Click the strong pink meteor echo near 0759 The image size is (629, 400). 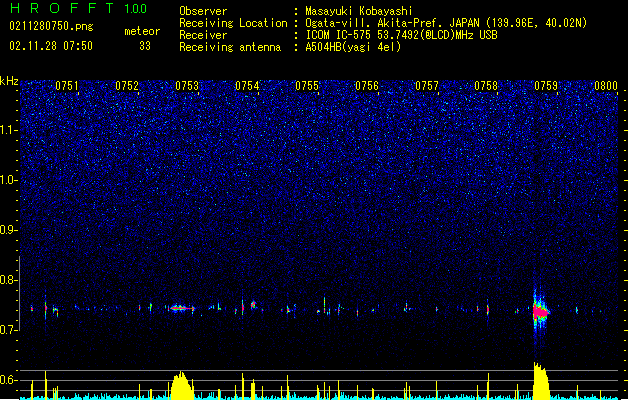click(540, 311)
